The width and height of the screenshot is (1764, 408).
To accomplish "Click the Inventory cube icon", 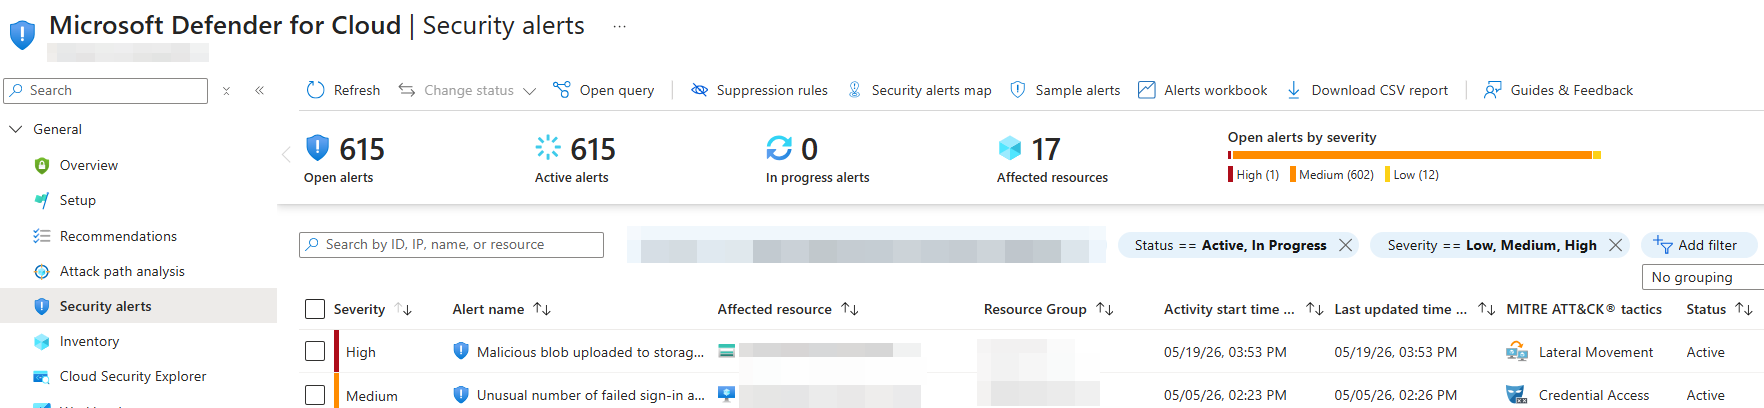I will (x=41, y=341).
